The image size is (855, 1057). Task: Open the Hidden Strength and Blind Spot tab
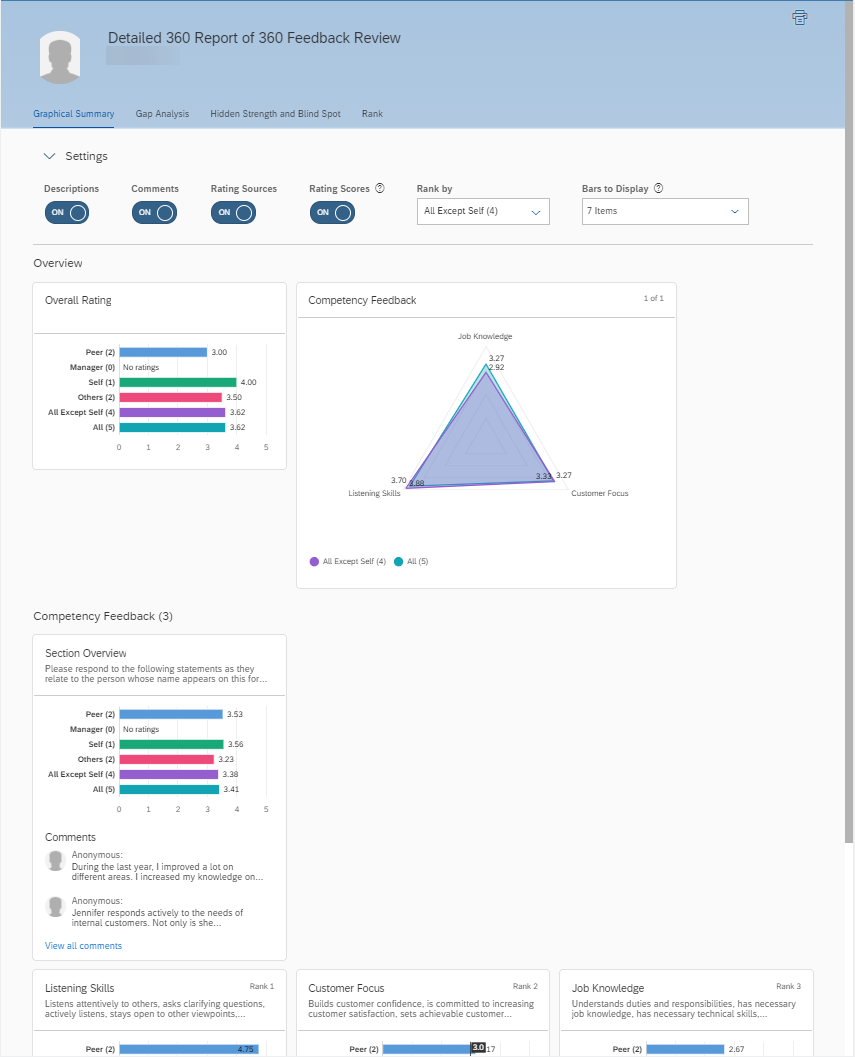[x=275, y=113]
